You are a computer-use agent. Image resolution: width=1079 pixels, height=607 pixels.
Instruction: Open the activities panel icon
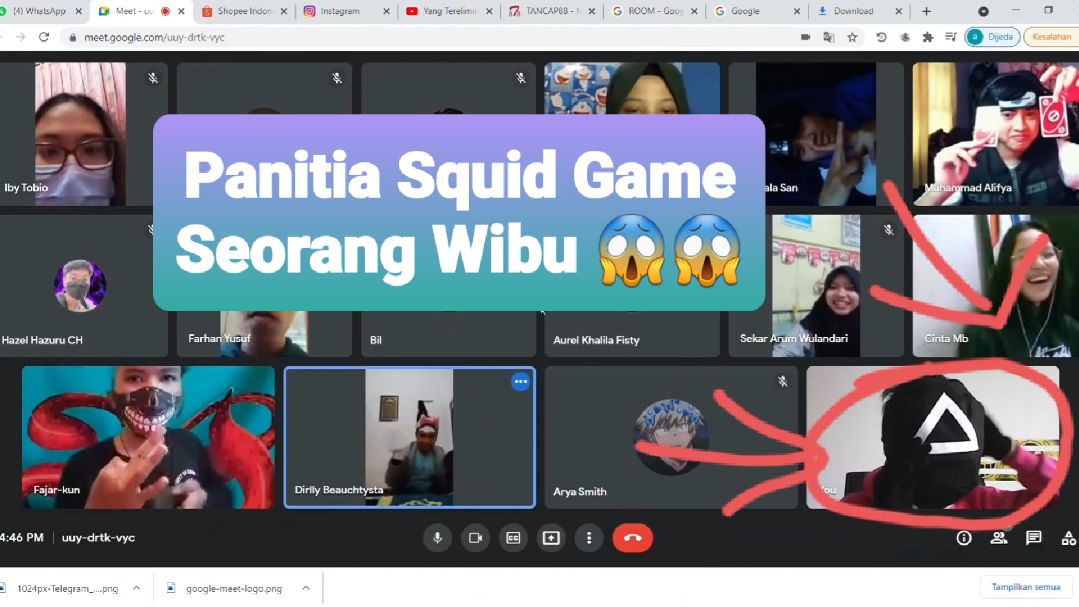click(x=1067, y=538)
